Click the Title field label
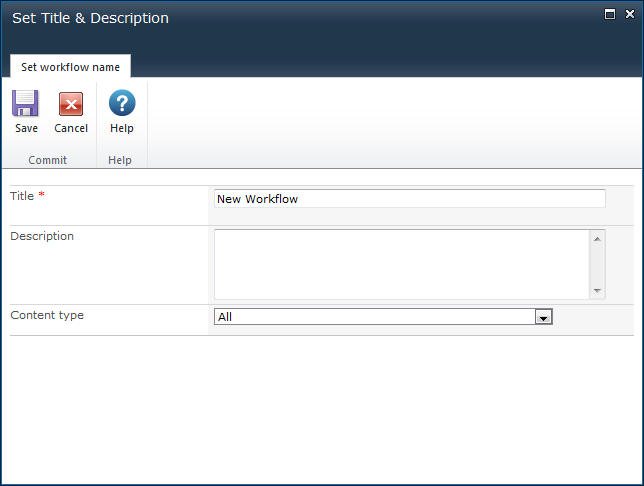644x486 pixels. click(22, 196)
